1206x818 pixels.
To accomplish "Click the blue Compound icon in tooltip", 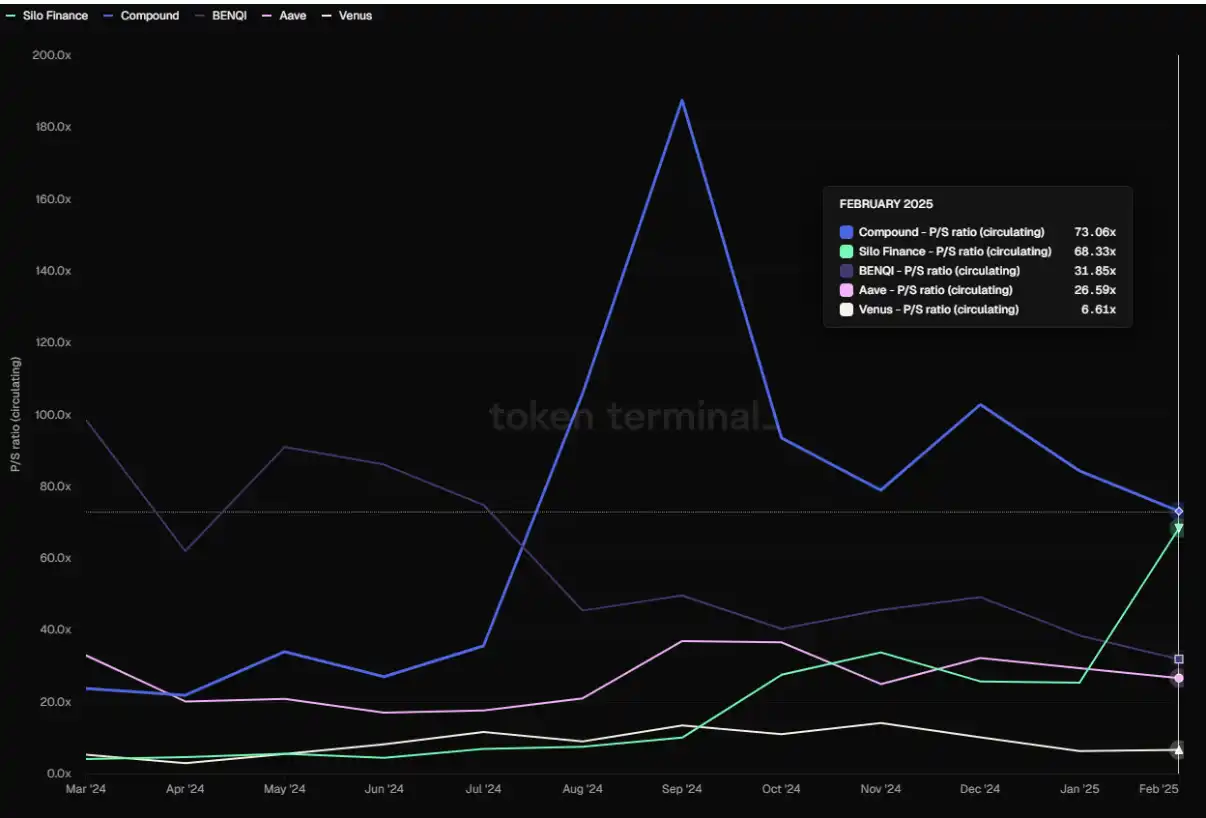I will pyautogui.click(x=847, y=232).
